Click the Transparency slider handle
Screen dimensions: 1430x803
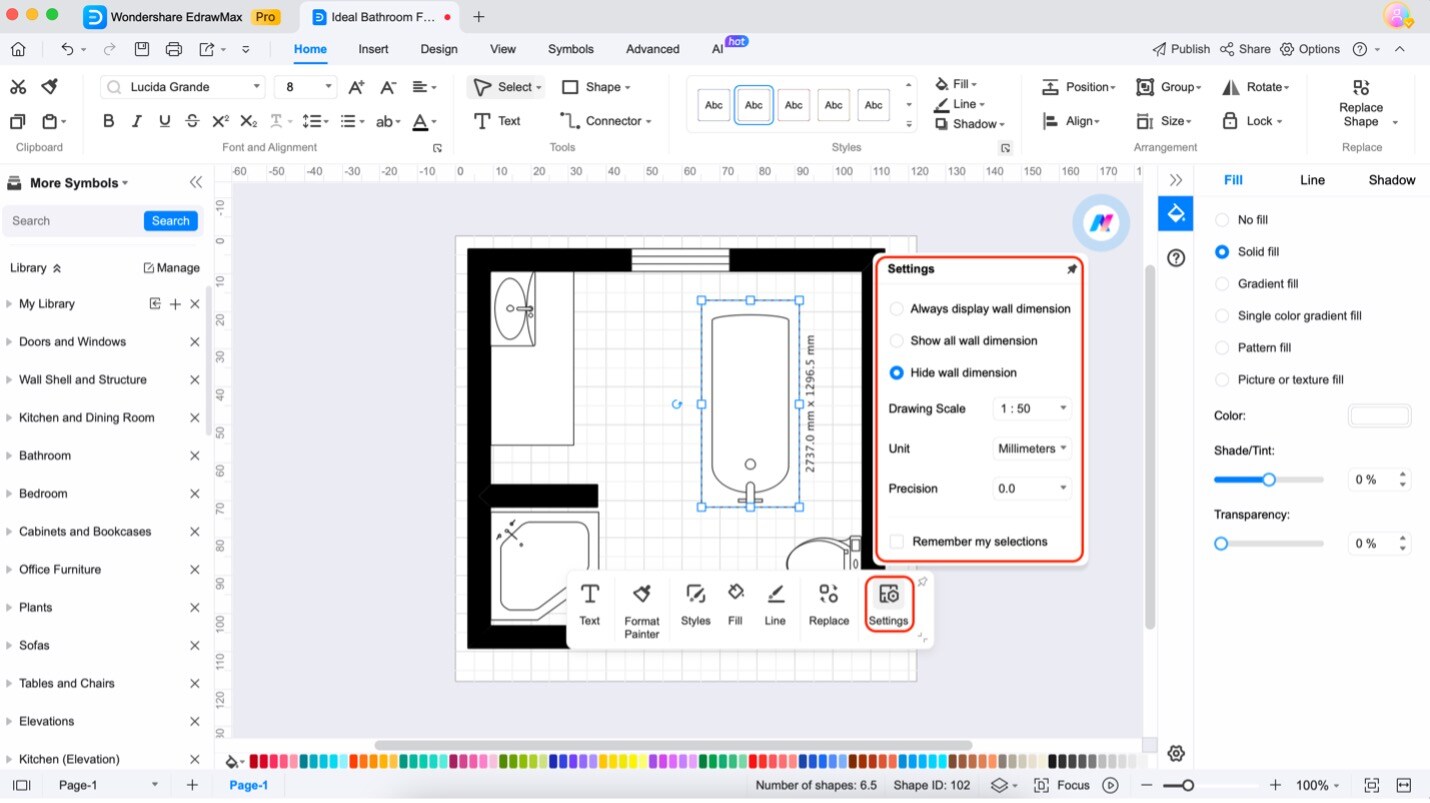(1221, 544)
